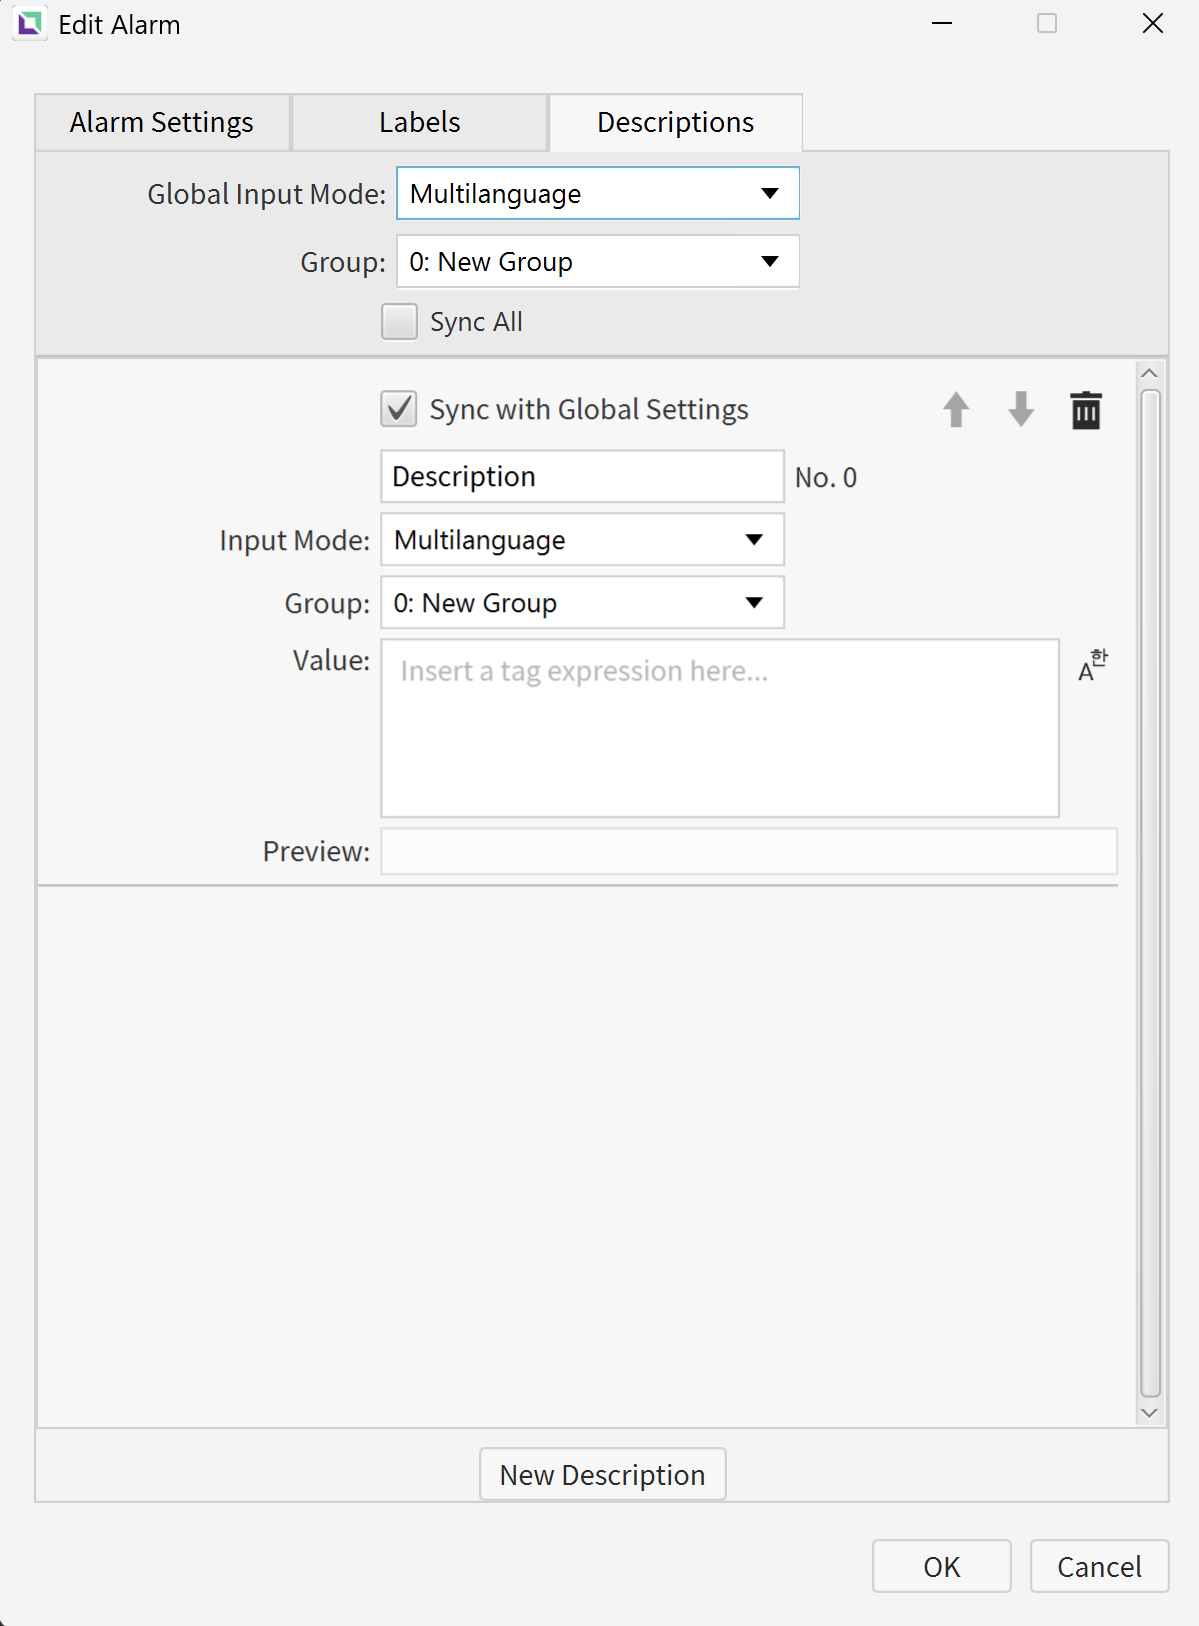This screenshot has width=1199, height=1626.
Task: Move description down with the arrow icon
Action: coord(1021,410)
